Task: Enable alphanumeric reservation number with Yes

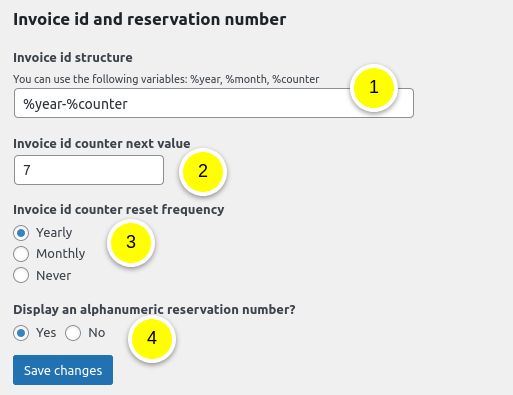Action: (x=21, y=333)
